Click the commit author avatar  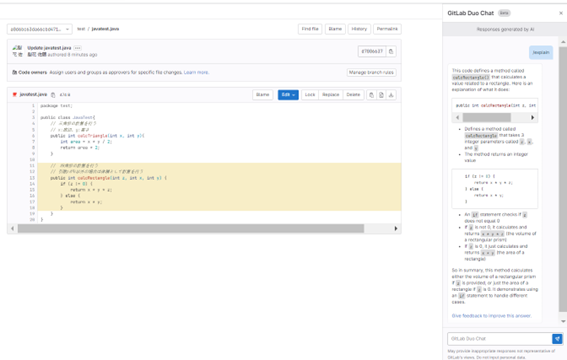17,51
